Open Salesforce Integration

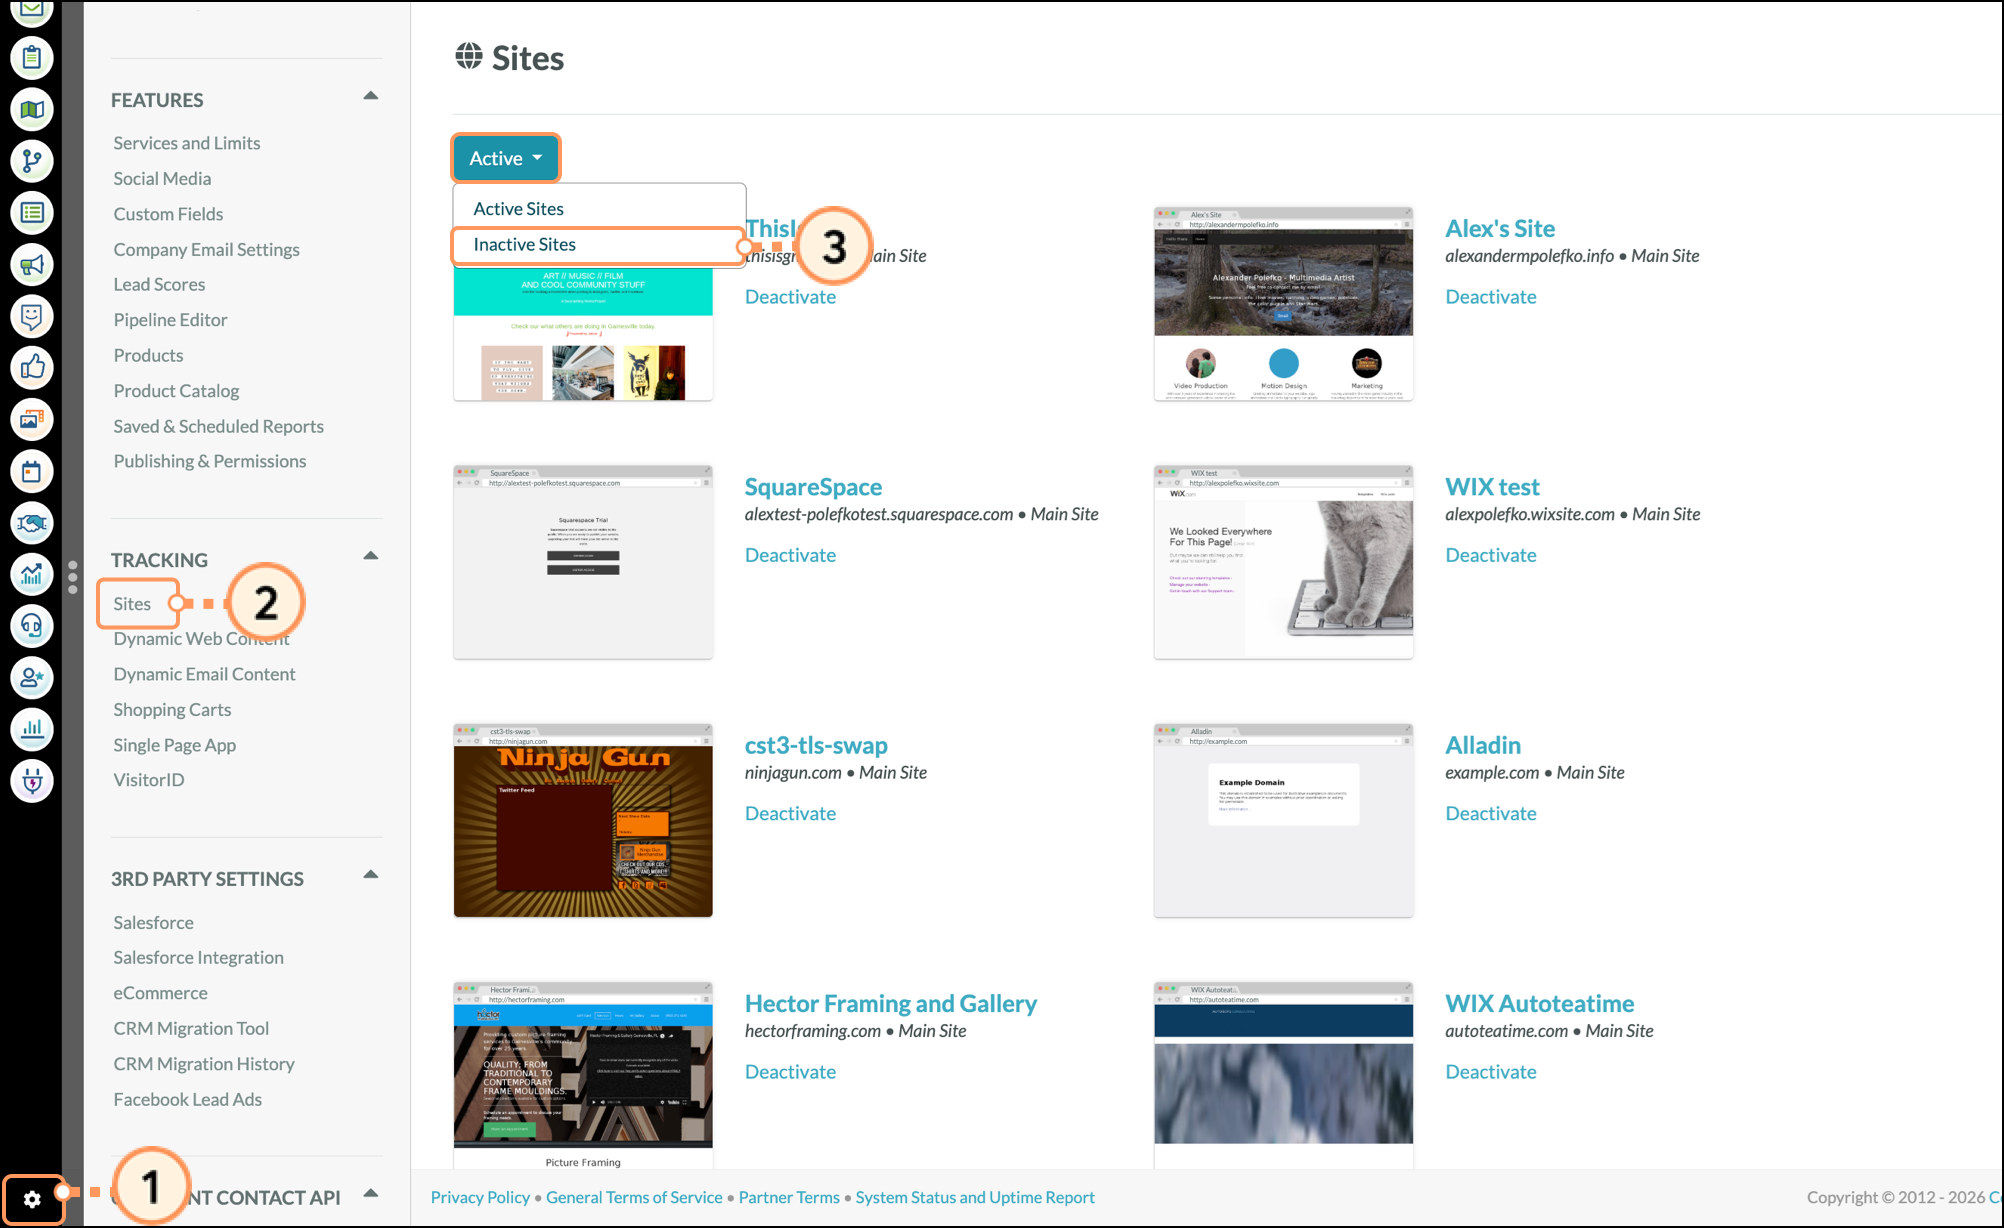199,958
